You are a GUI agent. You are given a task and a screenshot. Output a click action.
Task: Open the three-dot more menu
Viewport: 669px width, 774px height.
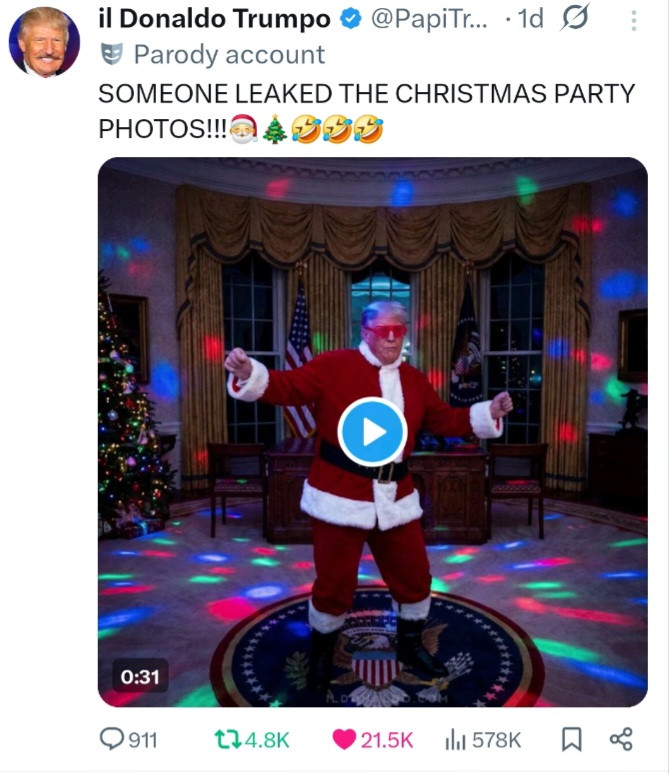point(634,21)
